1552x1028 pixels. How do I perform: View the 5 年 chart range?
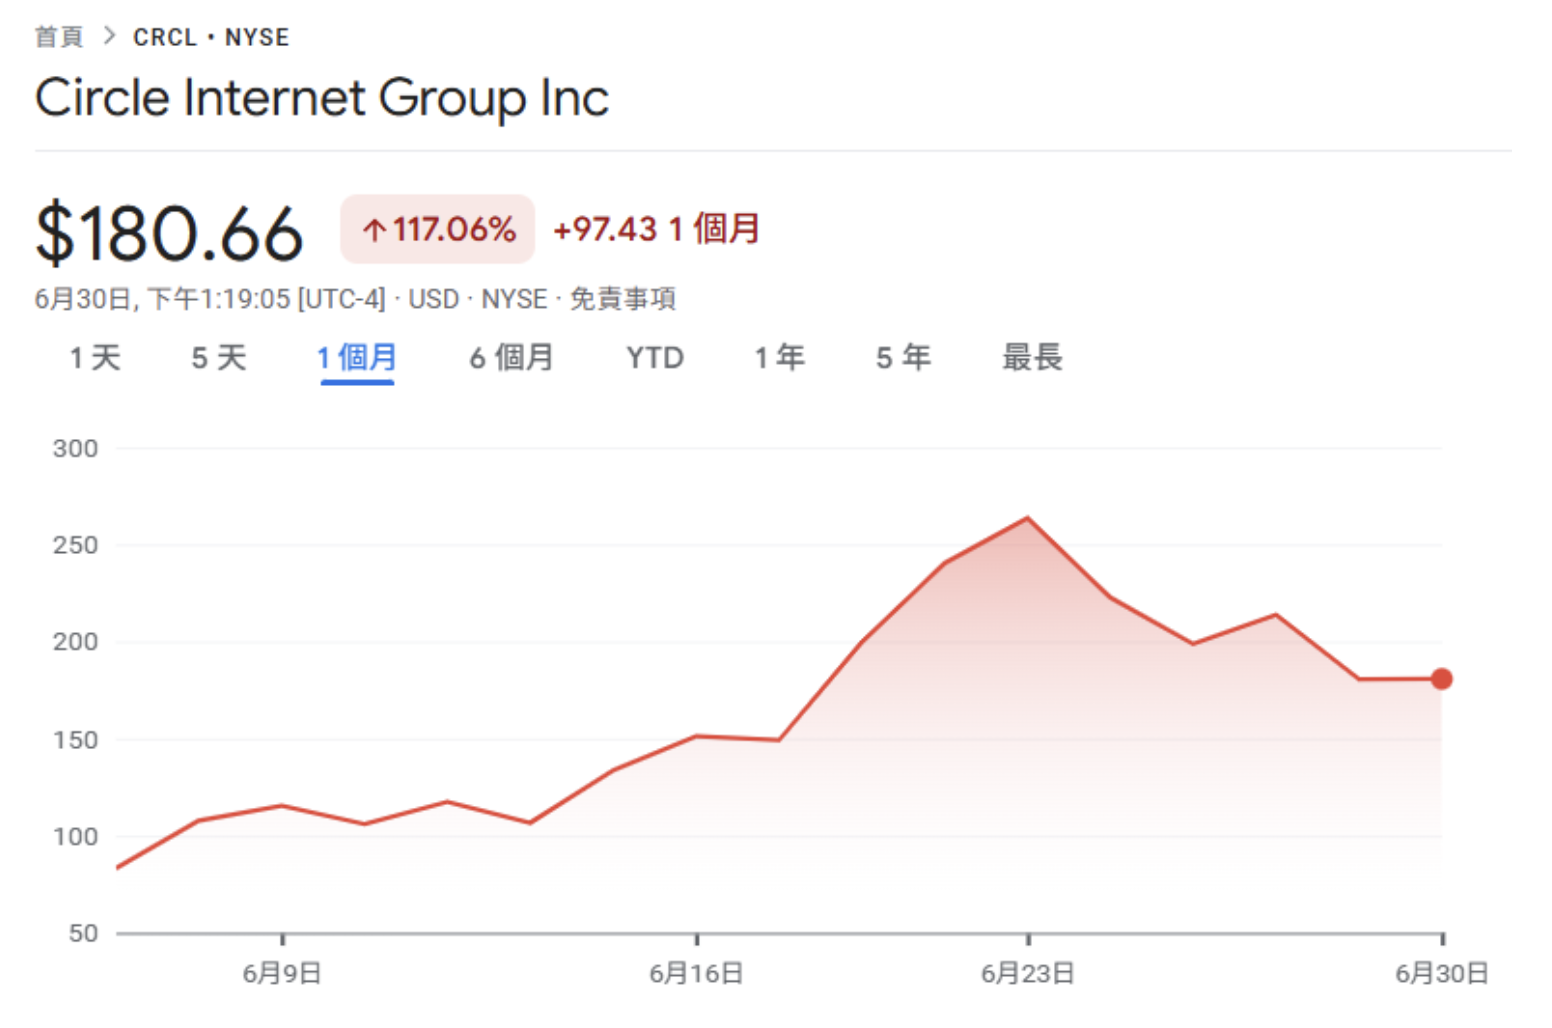[903, 358]
